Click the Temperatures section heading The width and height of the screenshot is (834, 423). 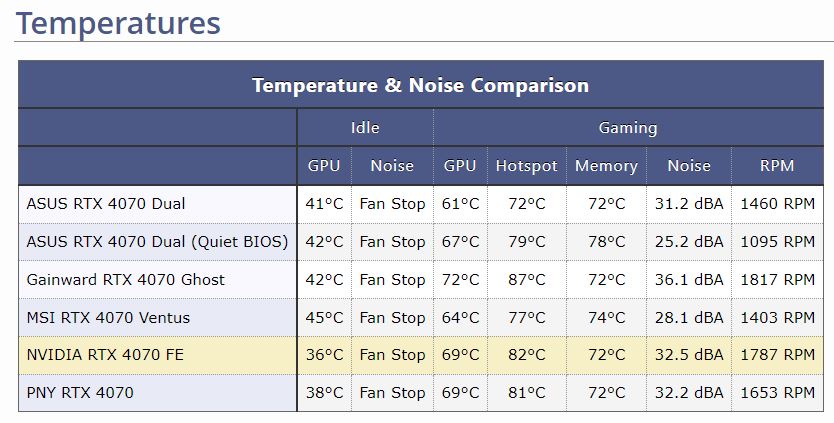[118, 24]
